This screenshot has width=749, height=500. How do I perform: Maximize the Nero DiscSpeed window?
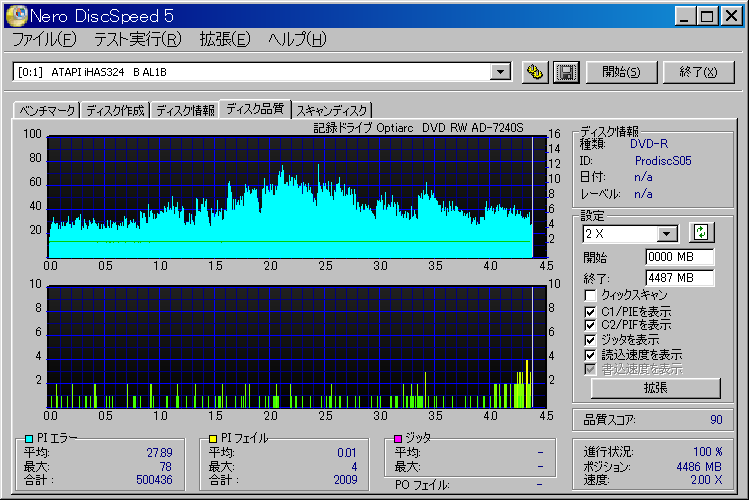[x=706, y=17]
